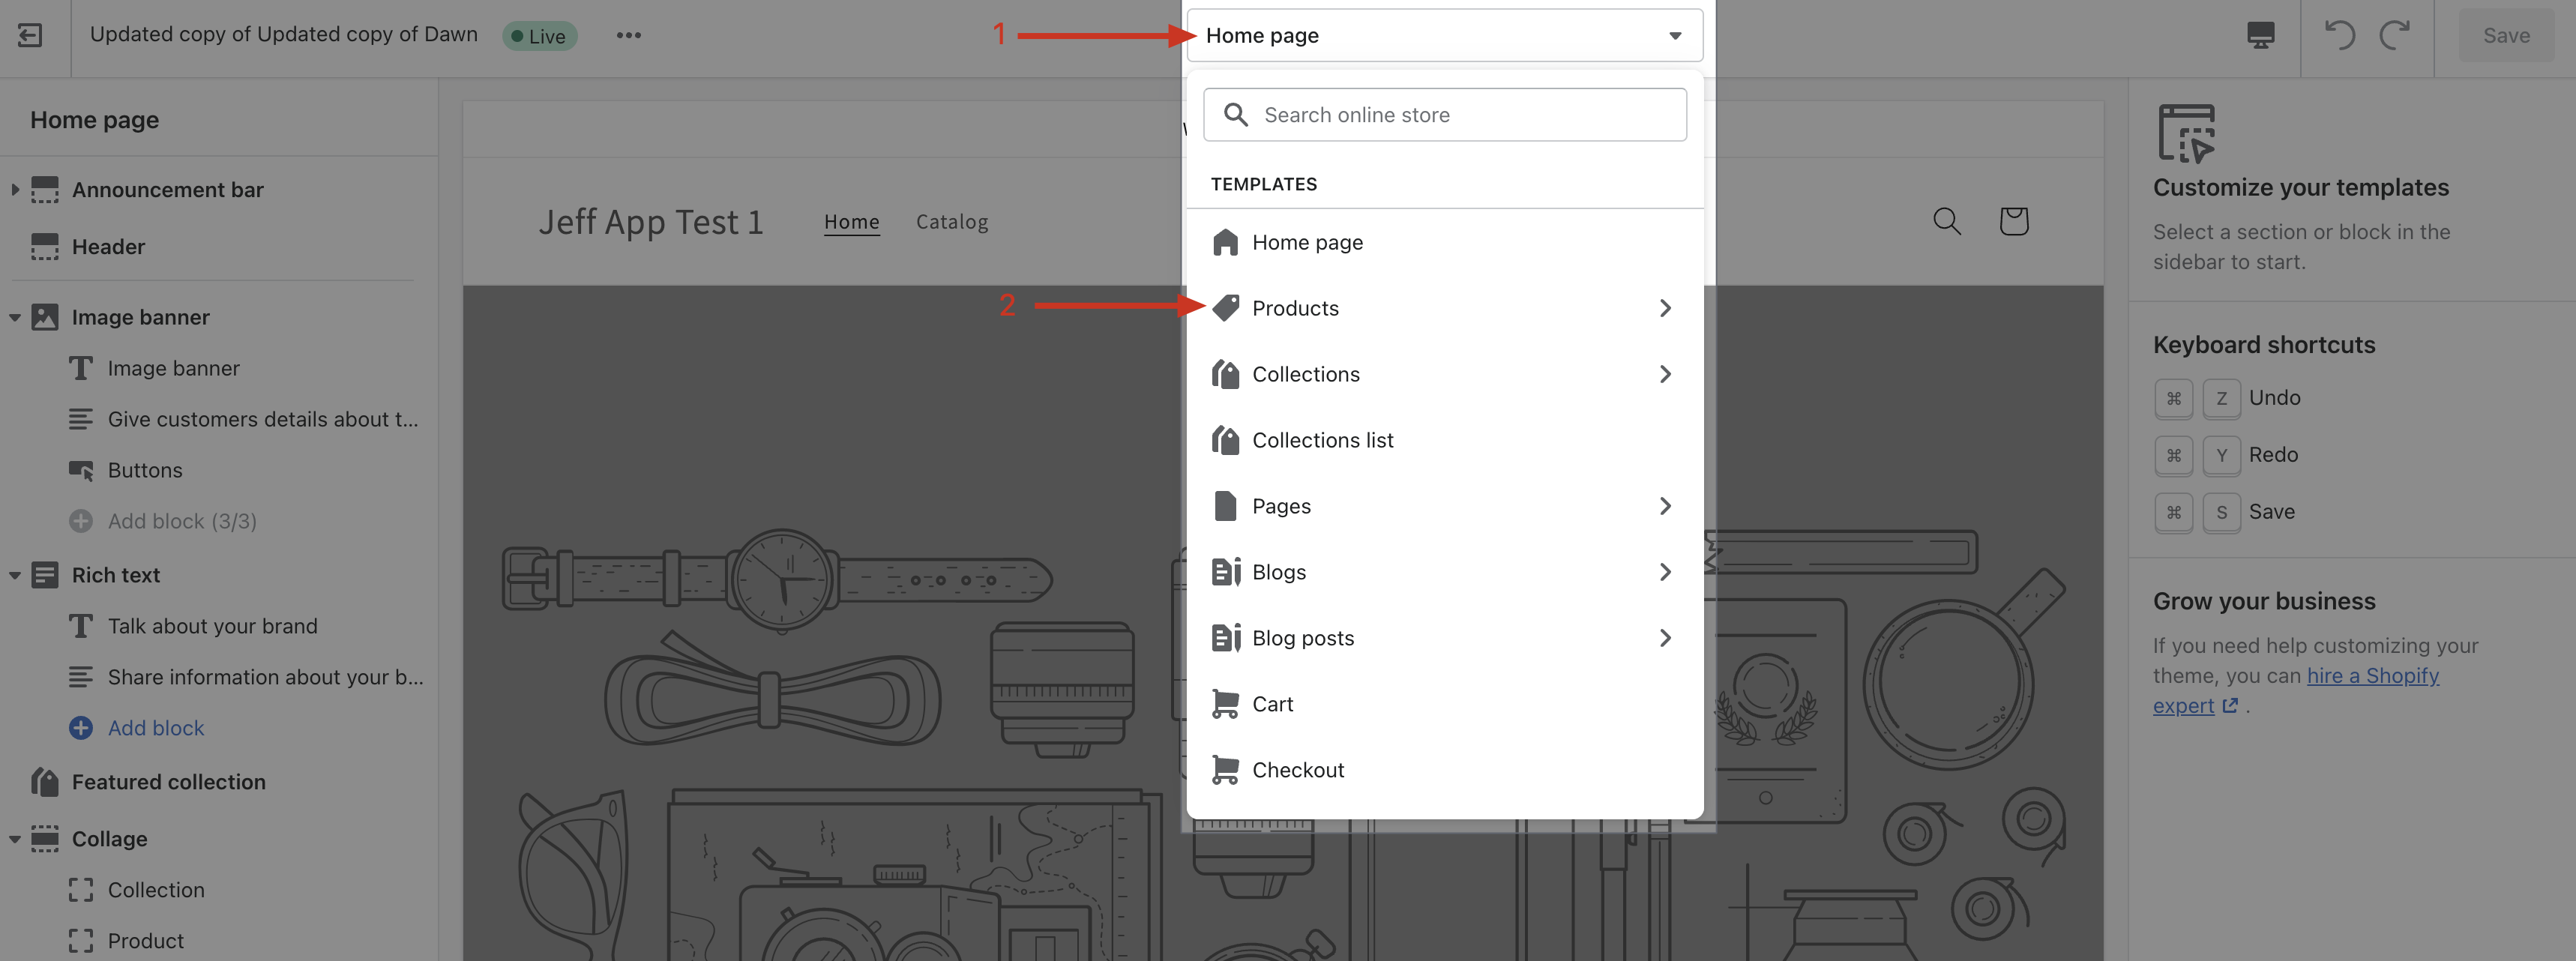Click the undo arrow icon
Screen dimensions: 2576x961
[x=2339, y=35]
